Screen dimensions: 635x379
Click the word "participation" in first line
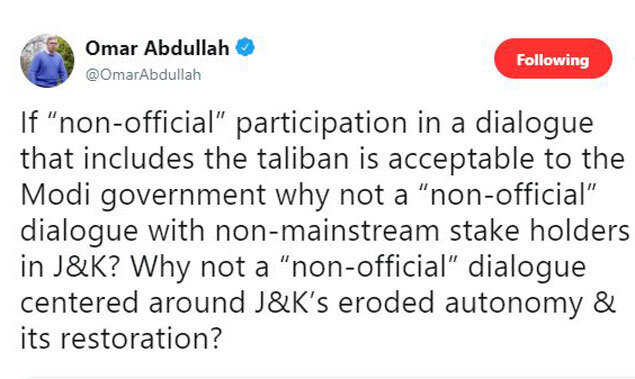(x=321, y=124)
